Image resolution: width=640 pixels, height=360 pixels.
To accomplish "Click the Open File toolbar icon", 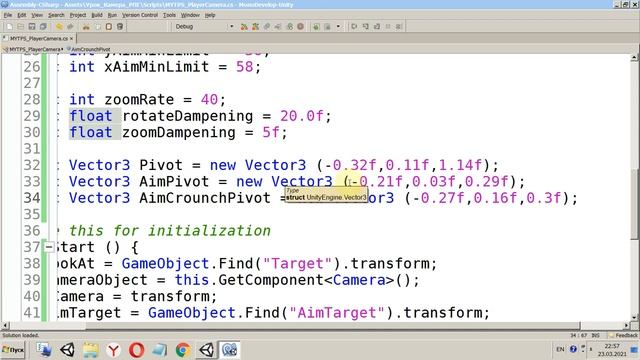I will tap(20, 27).
